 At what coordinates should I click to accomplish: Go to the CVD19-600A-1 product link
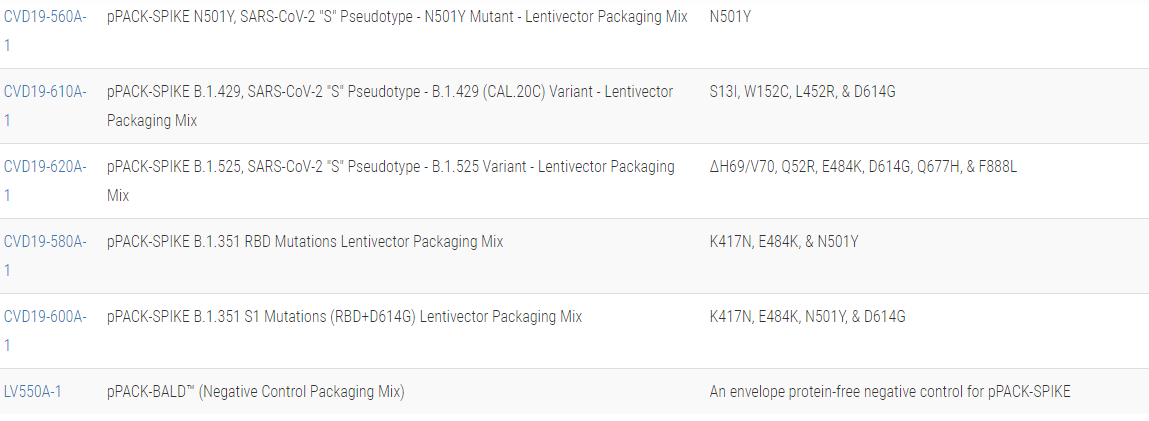point(45,317)
